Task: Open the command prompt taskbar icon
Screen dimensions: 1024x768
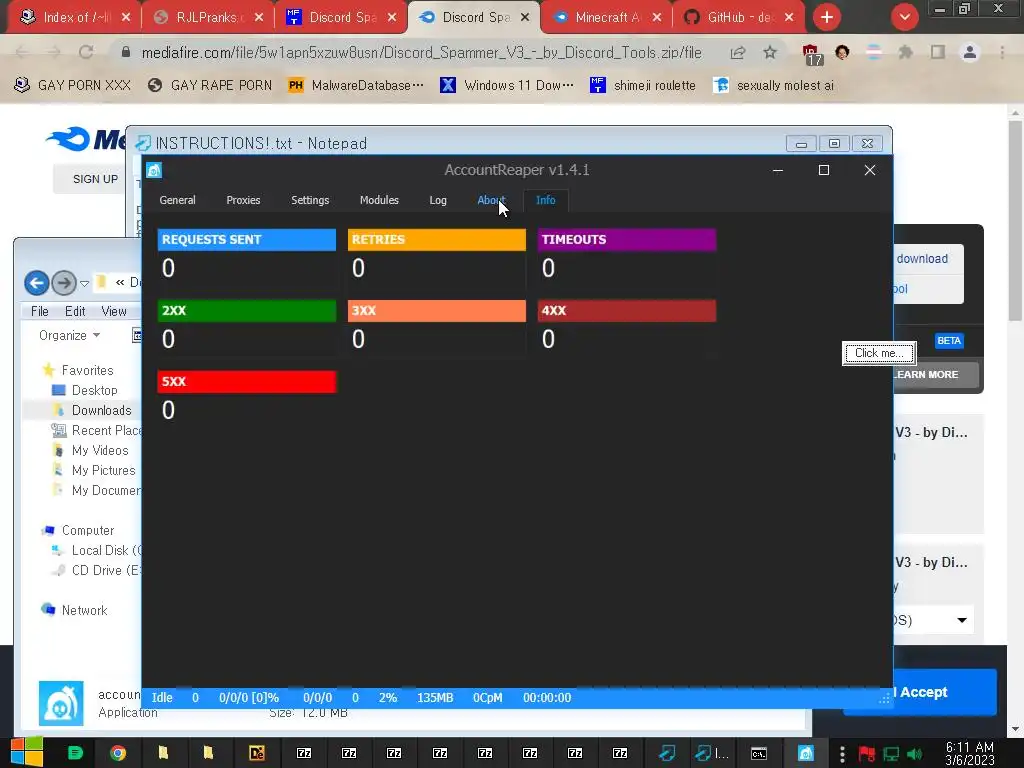Action: click(758, 754)
